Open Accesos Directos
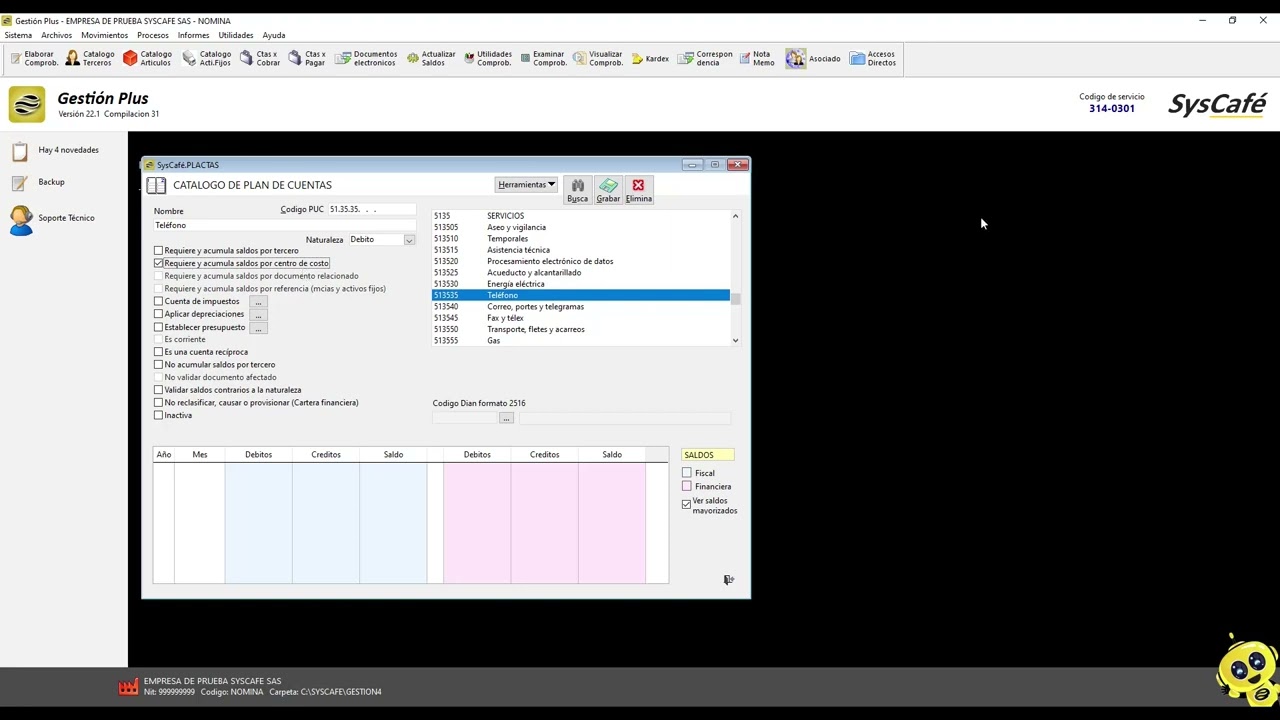The width and height of the screenshot is (1280, 720). tap(873, 59)
